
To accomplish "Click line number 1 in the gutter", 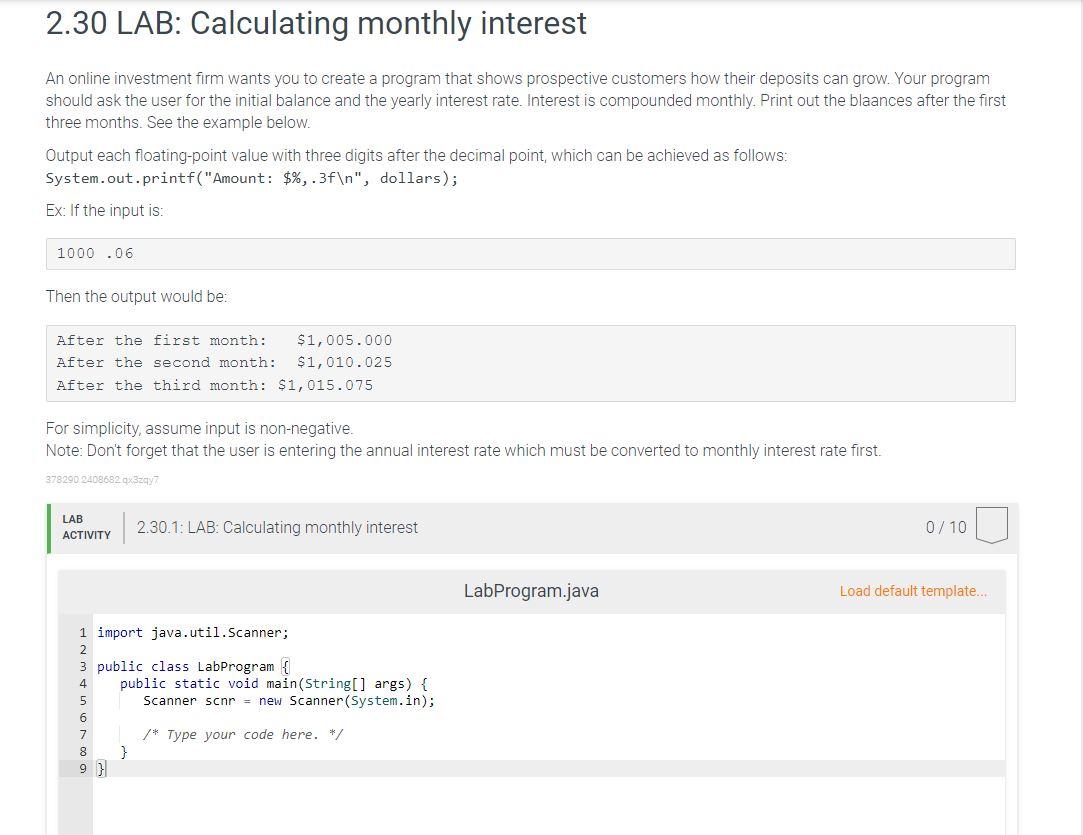I will [81, 632].
